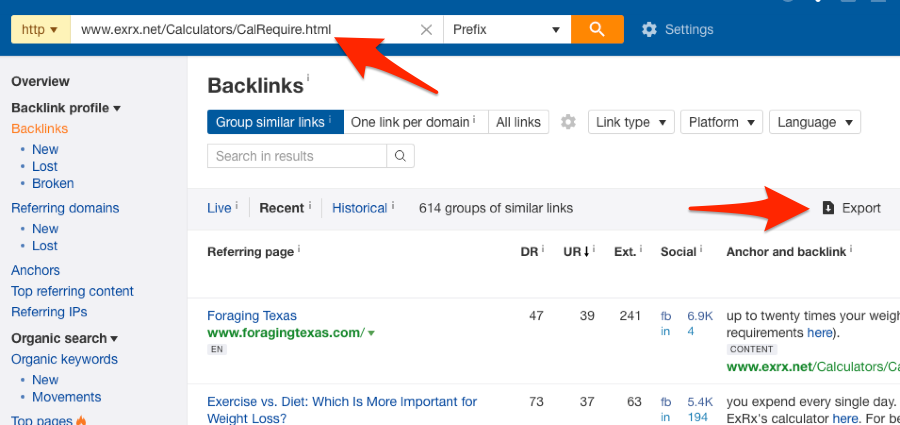900x425 pixels.
Task: Switch to One link per domain
Action: (415, 122)
